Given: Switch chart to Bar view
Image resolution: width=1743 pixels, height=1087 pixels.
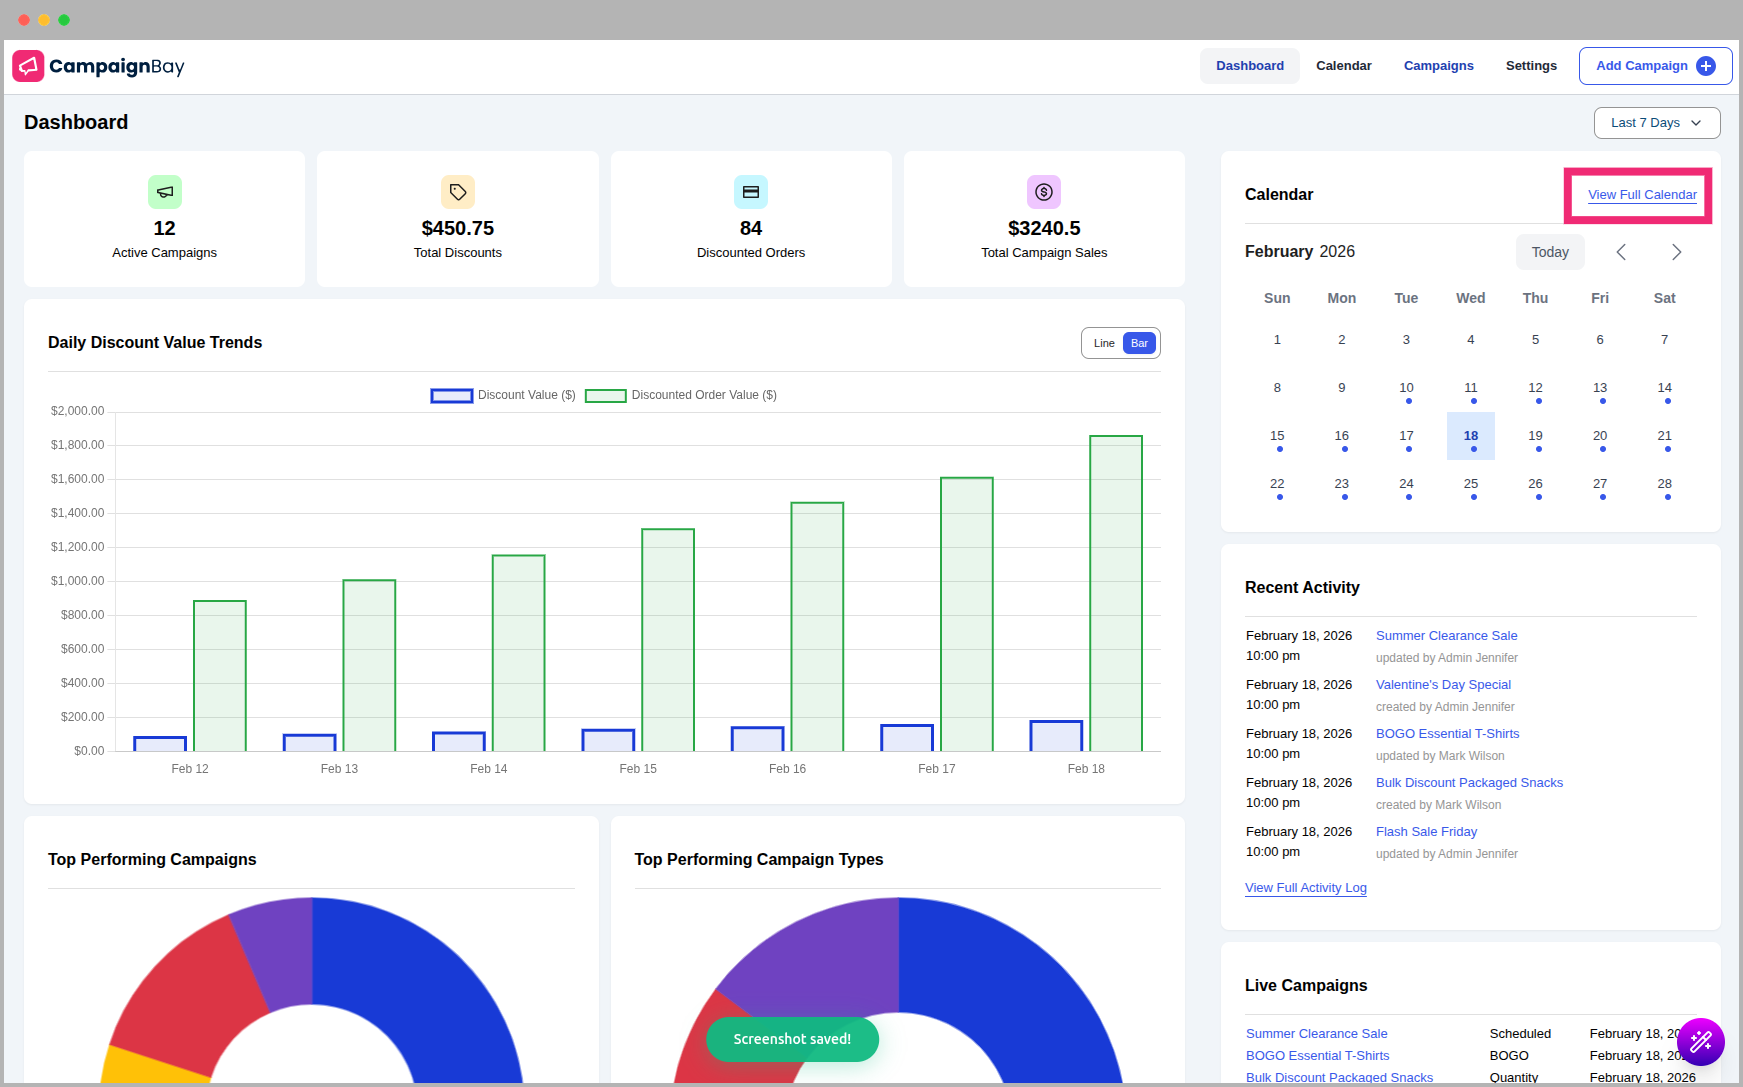Looking at the screenshot, I should coord(1139,343).
